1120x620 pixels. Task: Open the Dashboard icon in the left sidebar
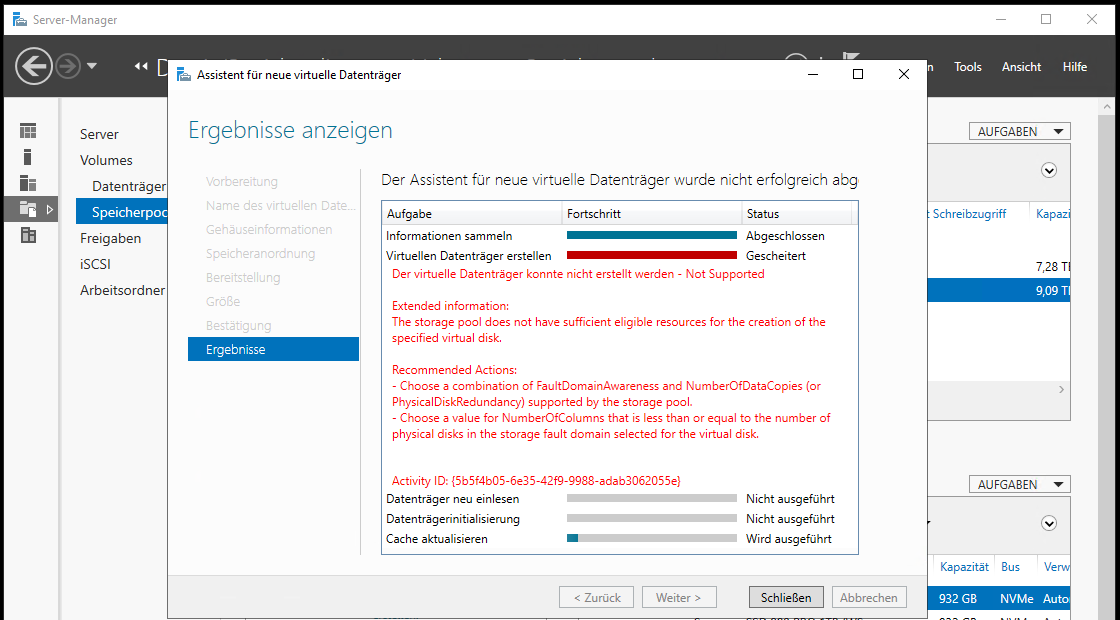pyautogui.click(x=28, y=131)
